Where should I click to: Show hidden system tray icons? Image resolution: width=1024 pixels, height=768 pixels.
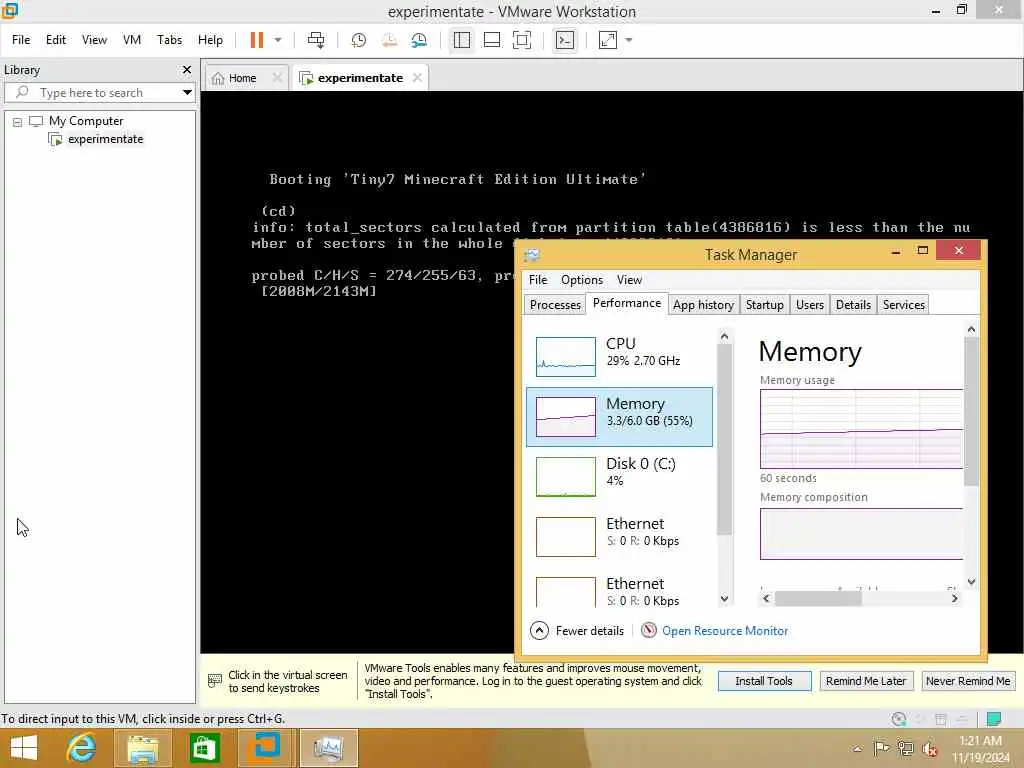pos(857,748)
